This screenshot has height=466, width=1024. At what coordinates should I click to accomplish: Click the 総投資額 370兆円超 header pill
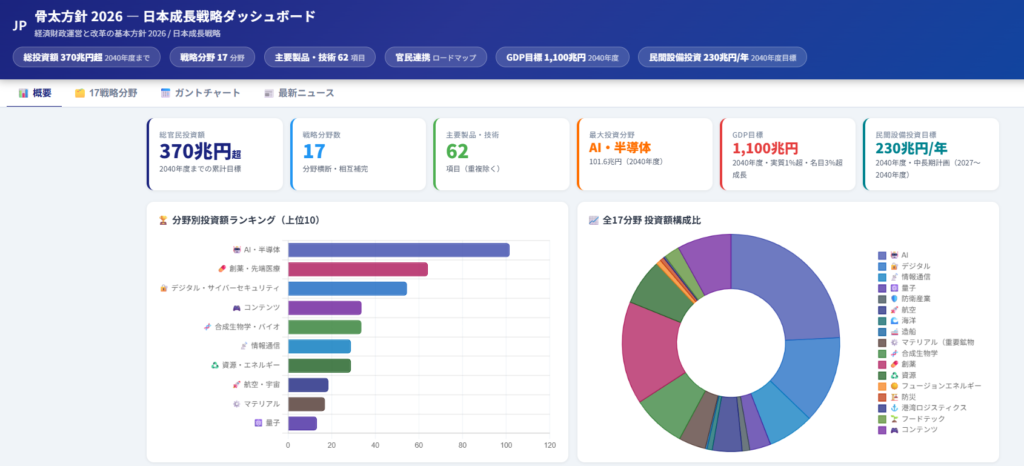(x=86, y=57)
